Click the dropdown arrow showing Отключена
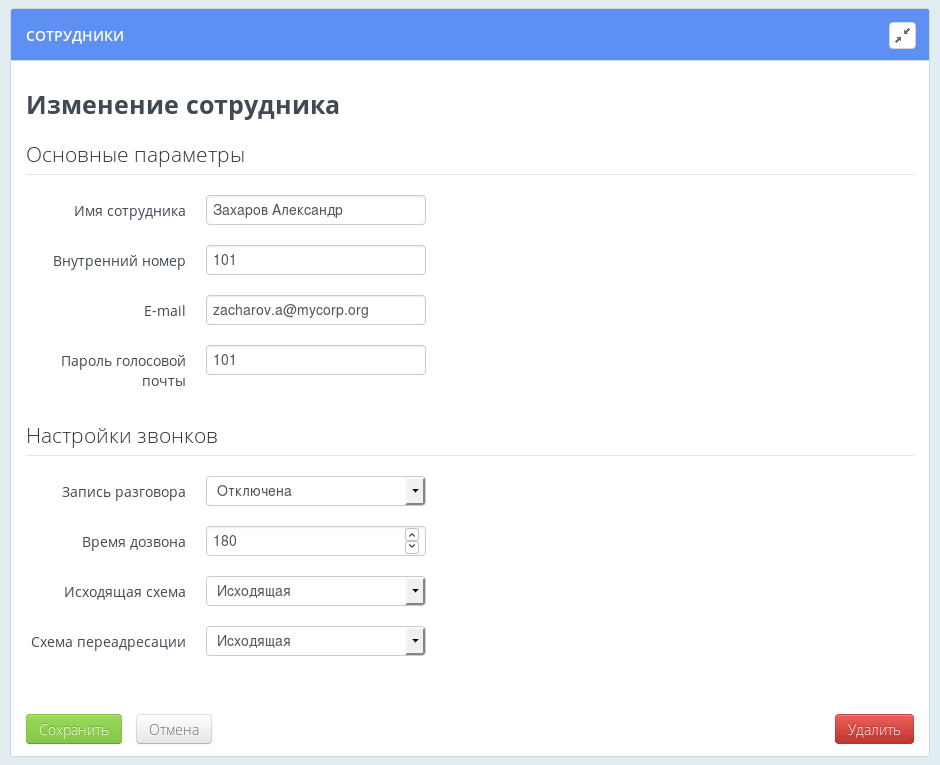Image resolution: width=940 pixels, height=765 pixels. pos(414,491)
